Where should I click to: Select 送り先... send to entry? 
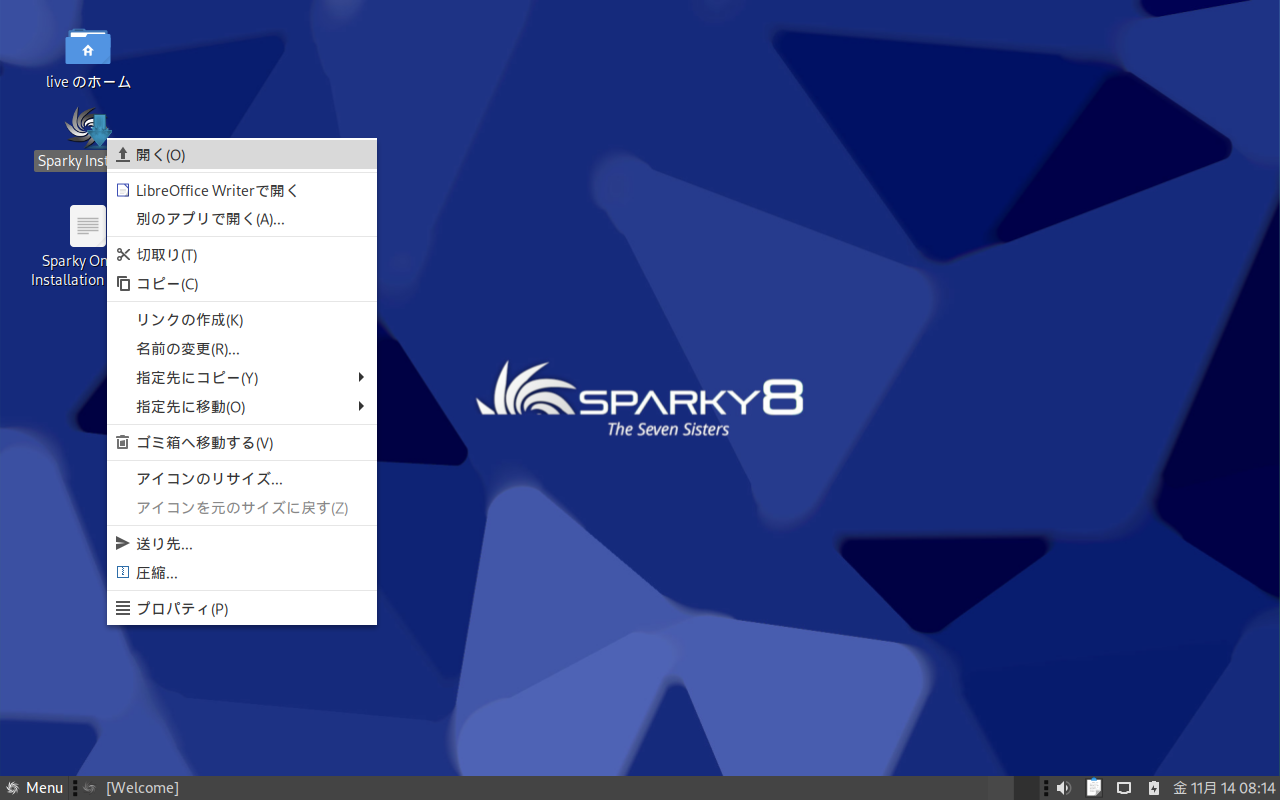pos(242,544)
